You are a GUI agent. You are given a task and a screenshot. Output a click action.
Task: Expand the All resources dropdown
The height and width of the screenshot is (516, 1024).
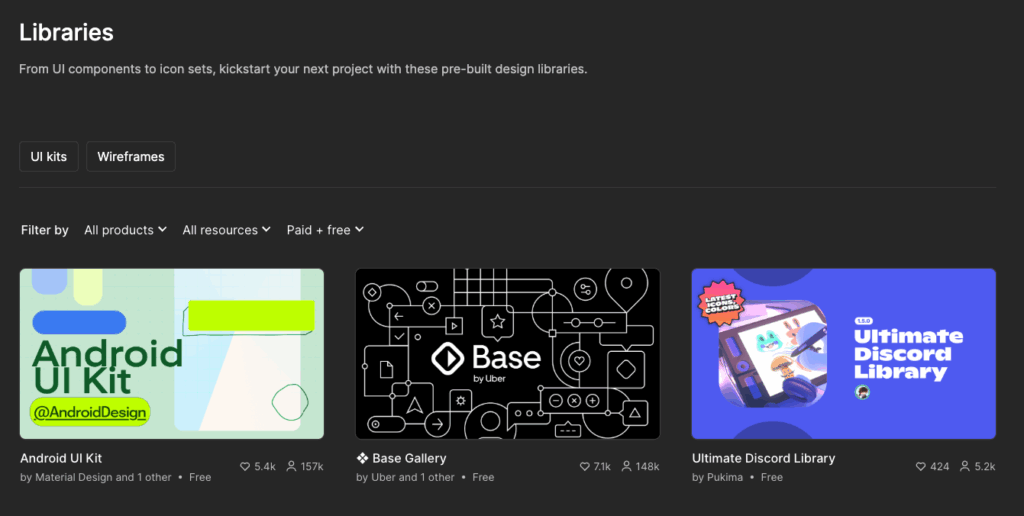click(x=226, y=230)
